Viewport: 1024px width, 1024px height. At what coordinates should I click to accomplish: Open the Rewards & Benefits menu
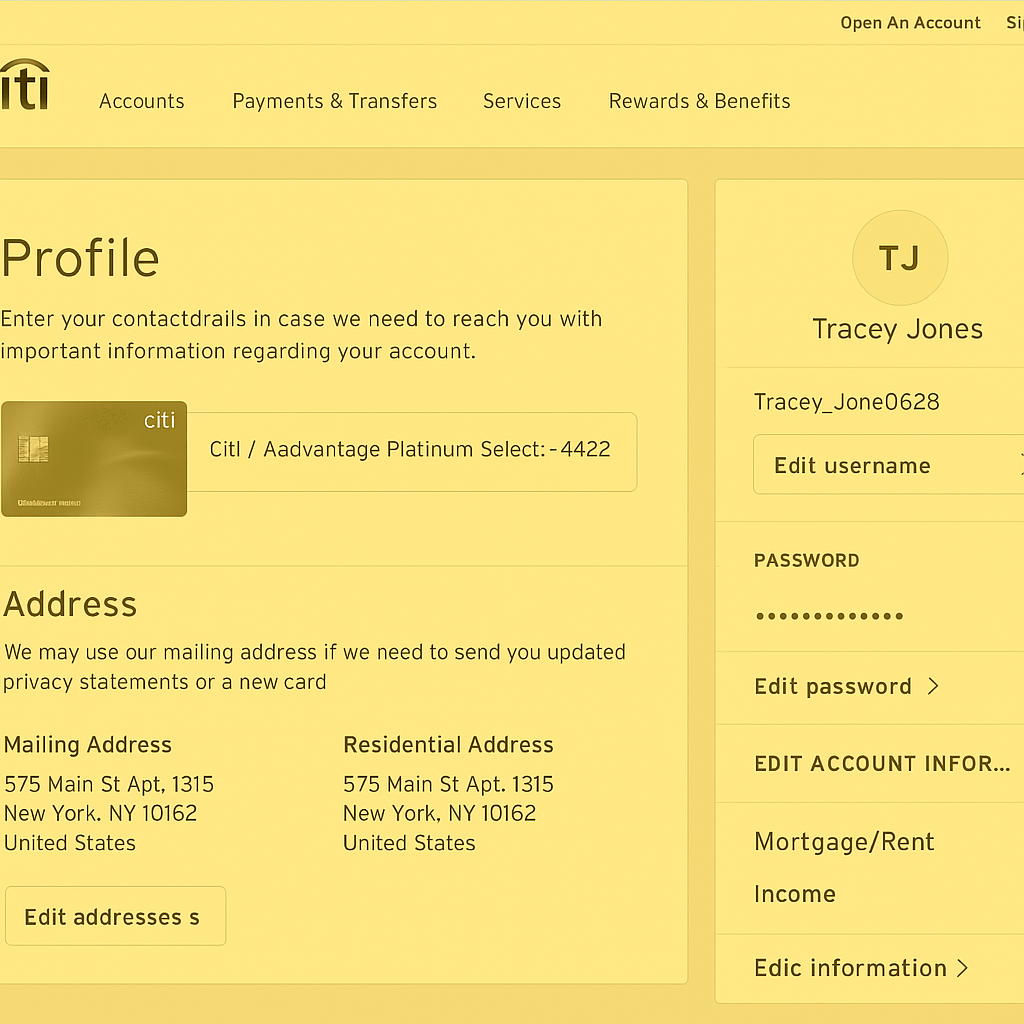coord(699,101)
